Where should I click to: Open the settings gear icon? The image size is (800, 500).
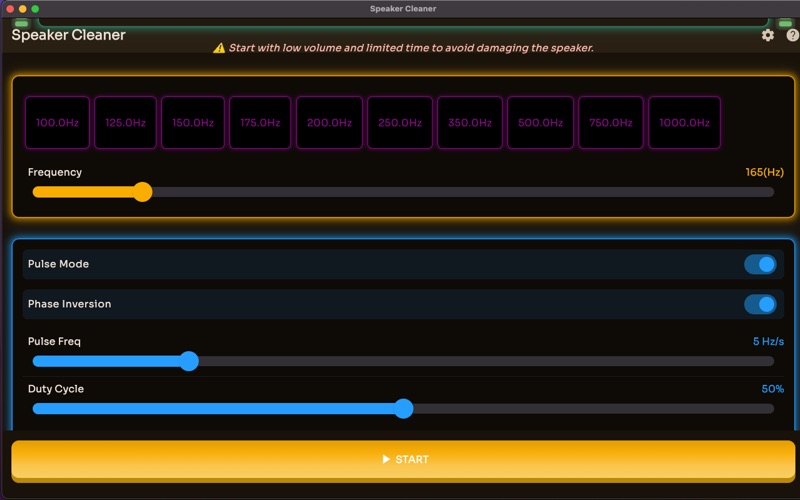point(767,35)
